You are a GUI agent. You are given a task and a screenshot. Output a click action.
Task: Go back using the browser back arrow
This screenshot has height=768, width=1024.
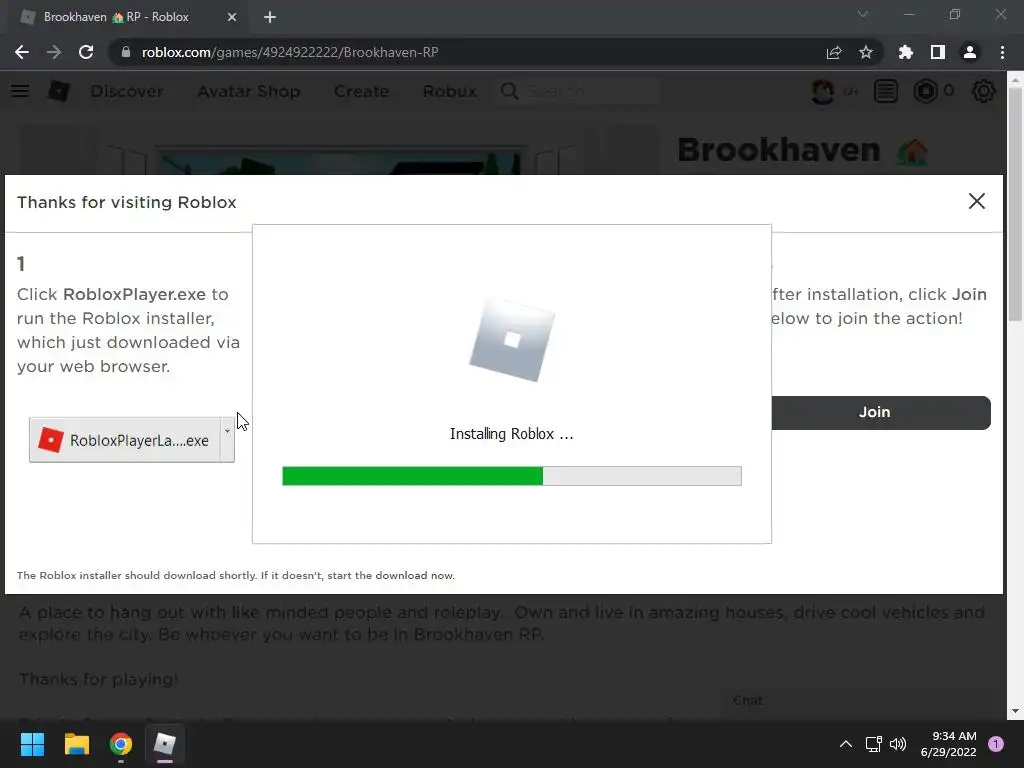(x=22, y=52)
